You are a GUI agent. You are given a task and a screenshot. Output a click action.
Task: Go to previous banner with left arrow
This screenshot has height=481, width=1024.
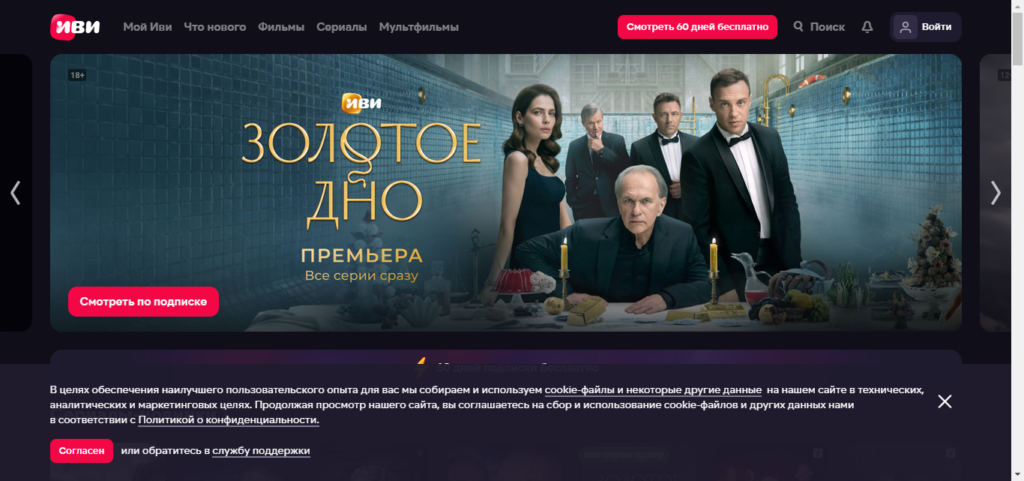[16, 193]
